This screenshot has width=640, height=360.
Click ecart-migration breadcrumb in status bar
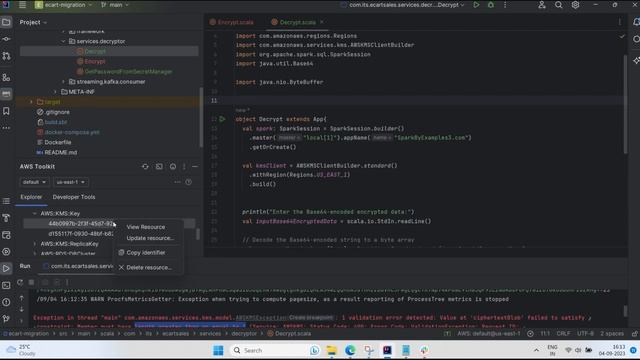pyautogui.click(x=29, y=333)
